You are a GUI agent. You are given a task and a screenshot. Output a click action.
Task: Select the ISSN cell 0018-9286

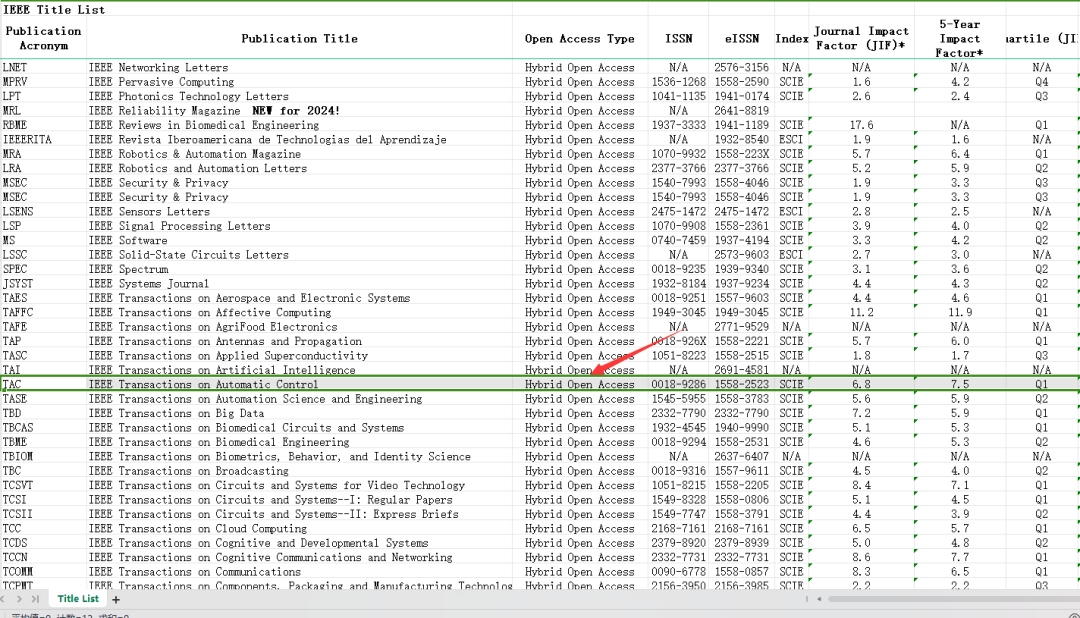[x=678, y=384]
